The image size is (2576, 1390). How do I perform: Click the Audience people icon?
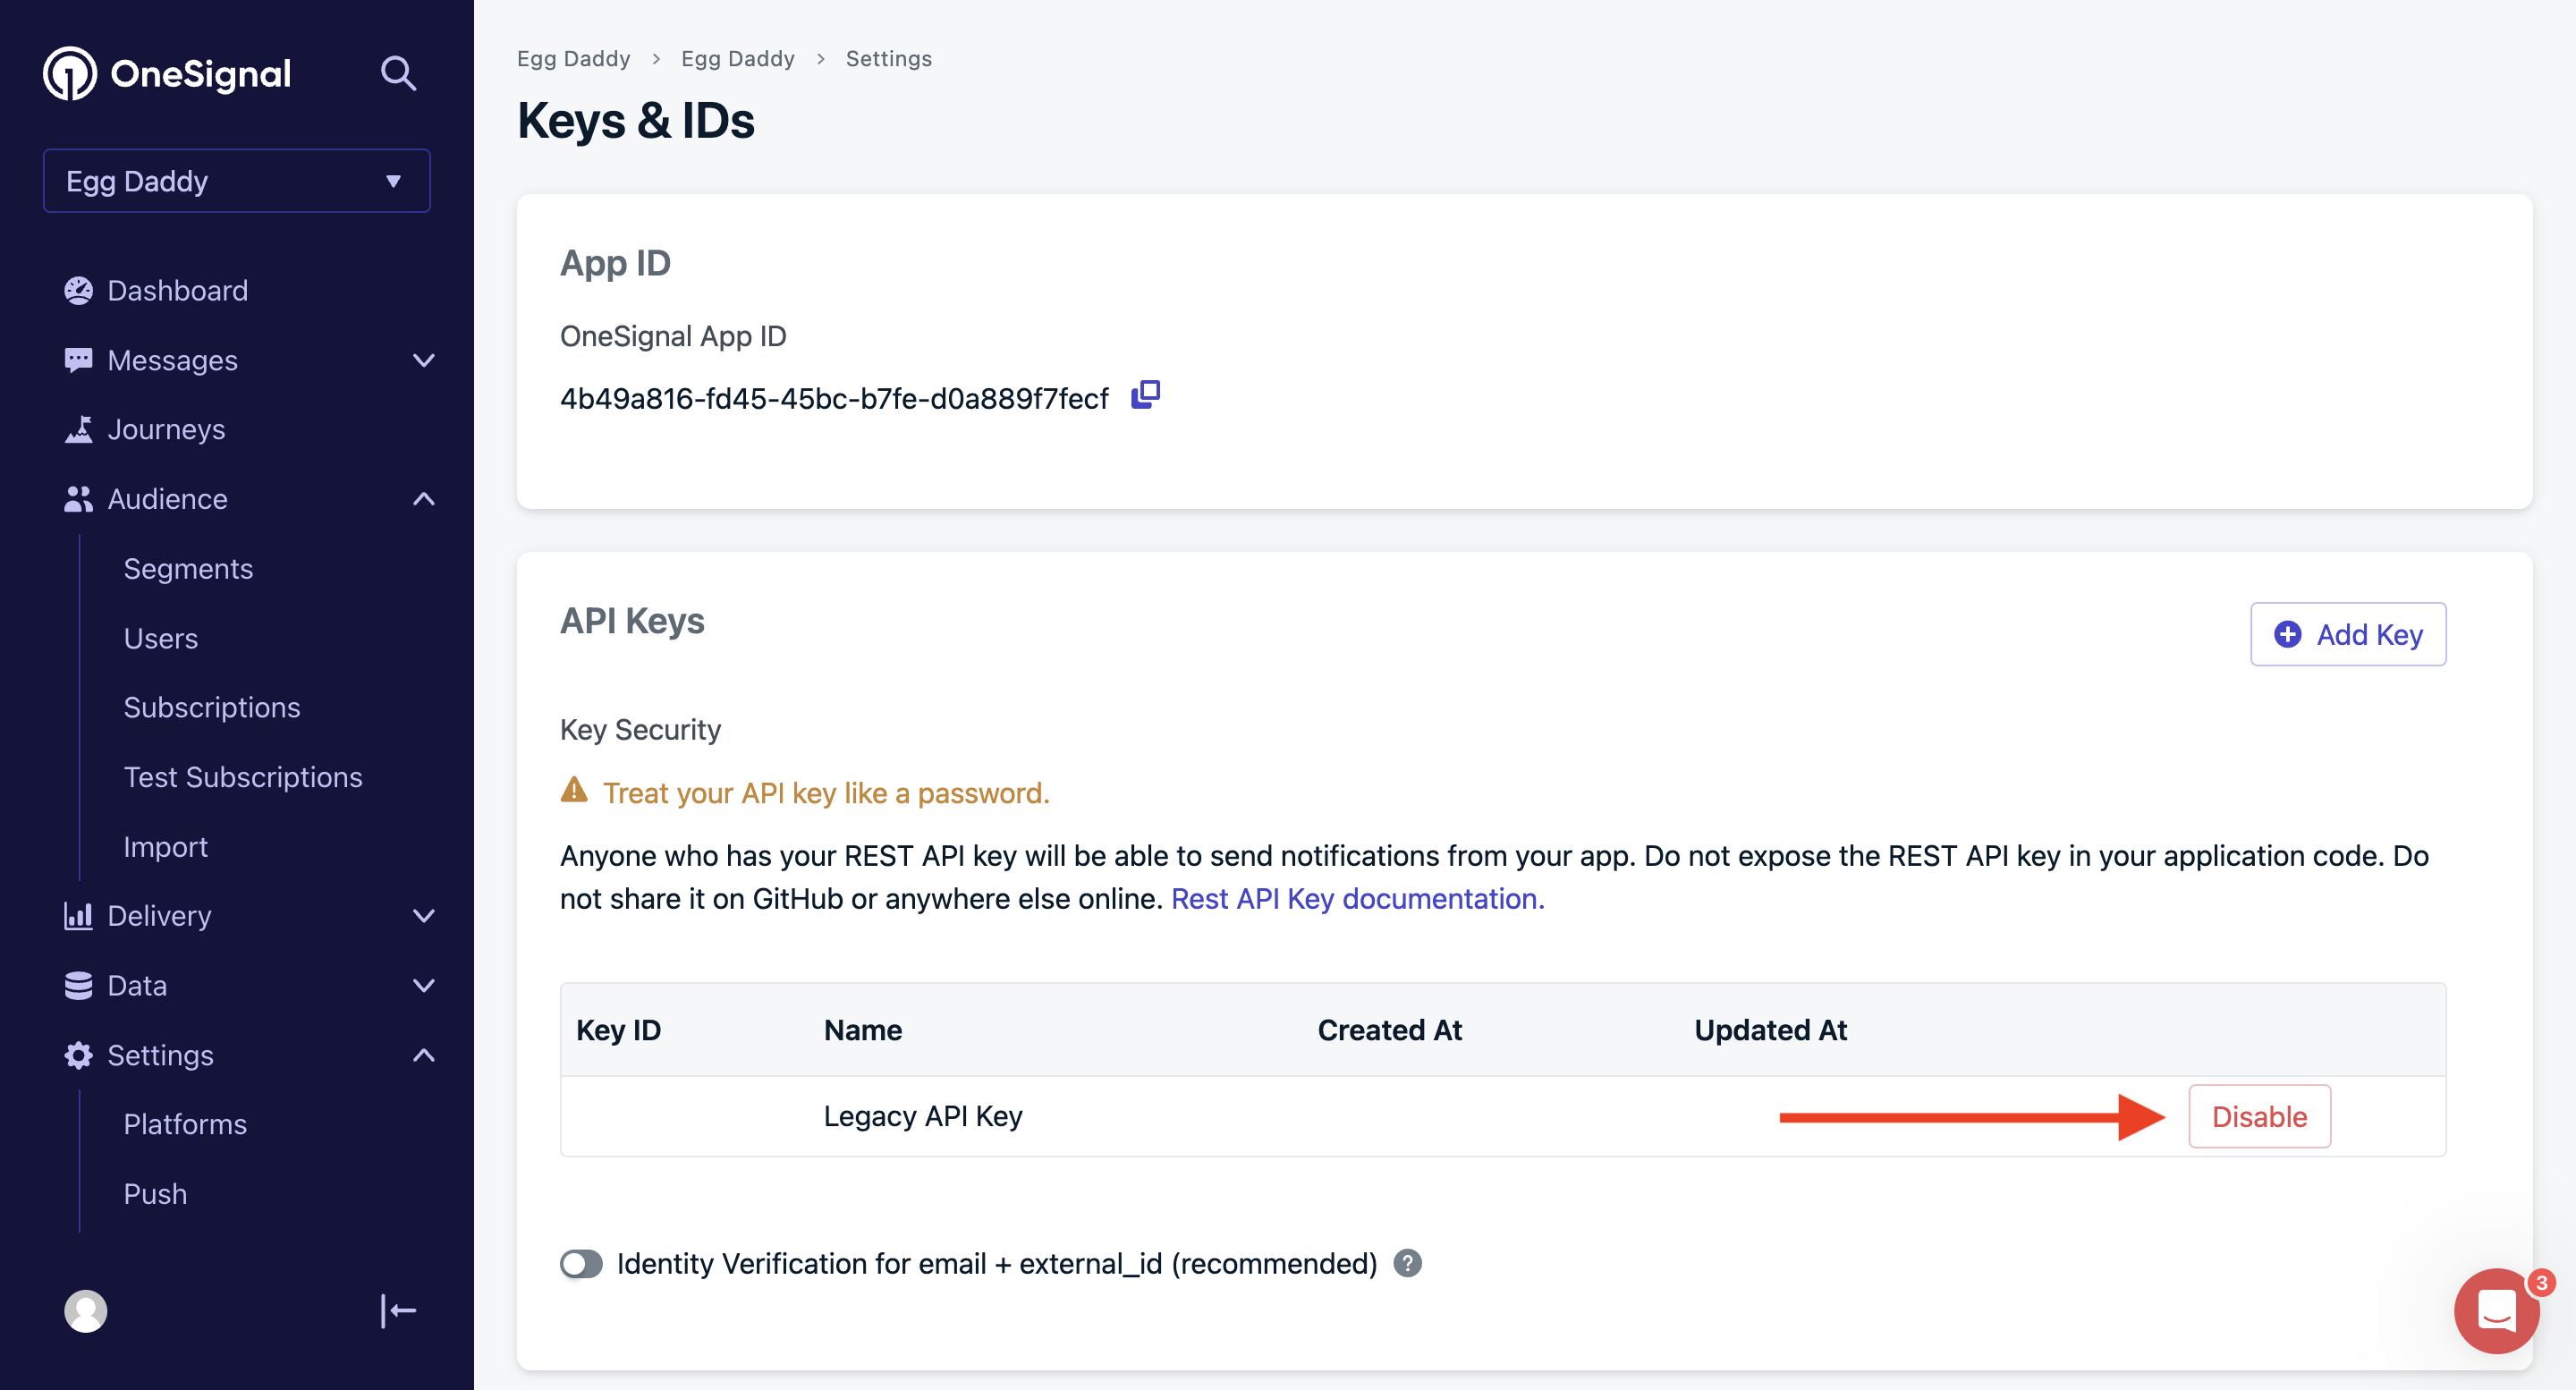coord(78,499)
